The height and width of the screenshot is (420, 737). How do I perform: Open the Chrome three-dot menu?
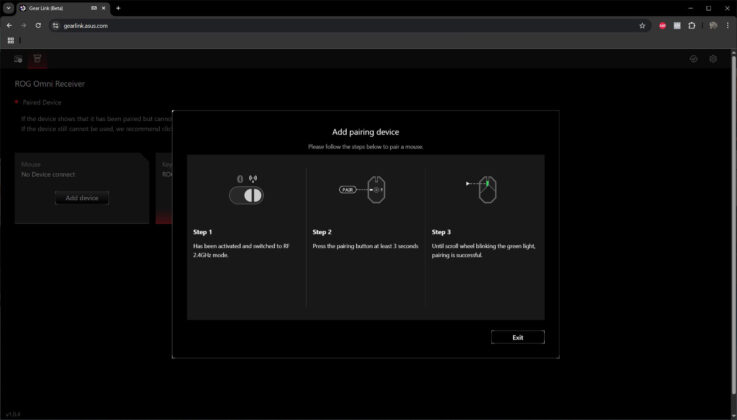coord(727,26)
